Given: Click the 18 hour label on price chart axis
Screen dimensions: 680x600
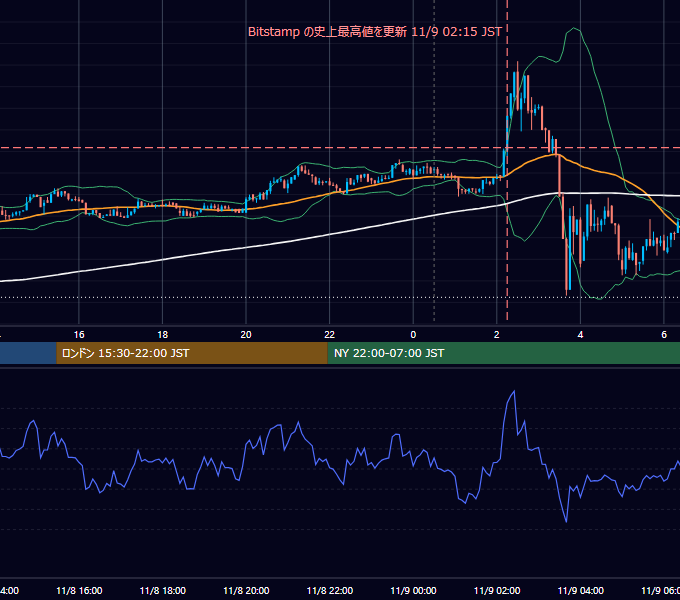Looking at the screenshot, I should click(162, 334).
